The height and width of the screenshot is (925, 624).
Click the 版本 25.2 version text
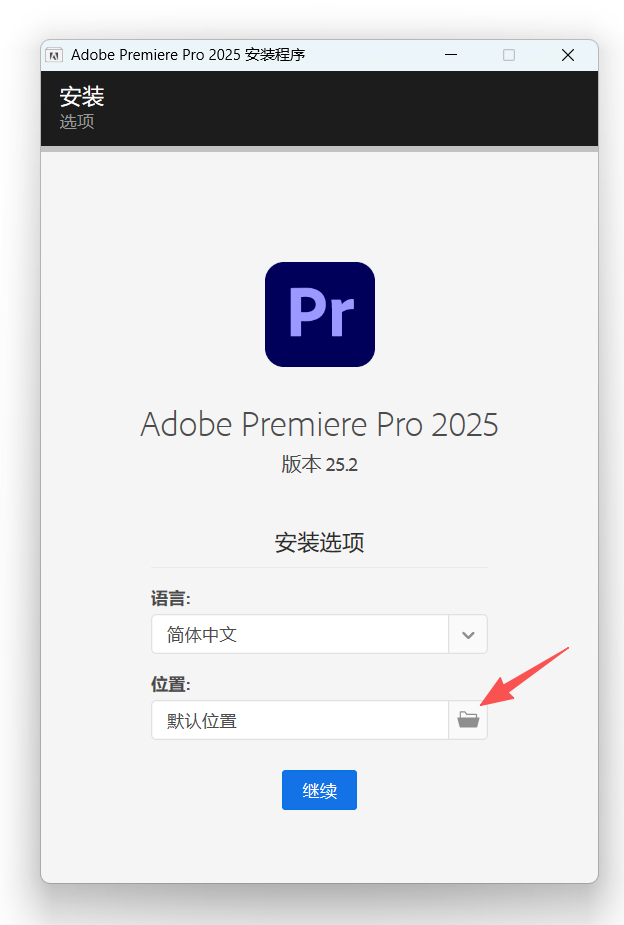pos(319,464)
